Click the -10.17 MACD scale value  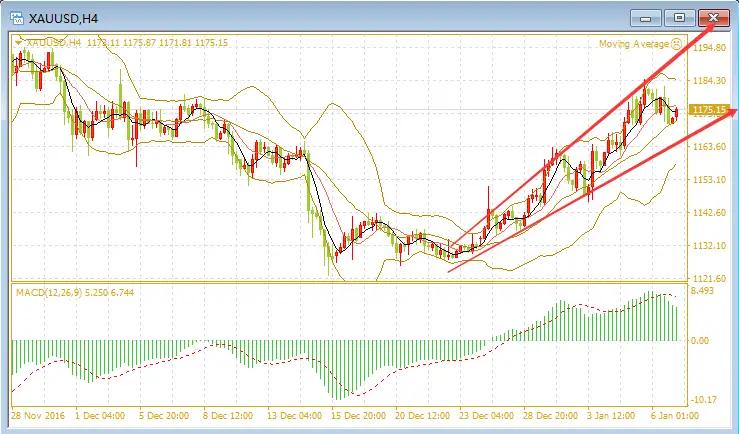[704, 400]
